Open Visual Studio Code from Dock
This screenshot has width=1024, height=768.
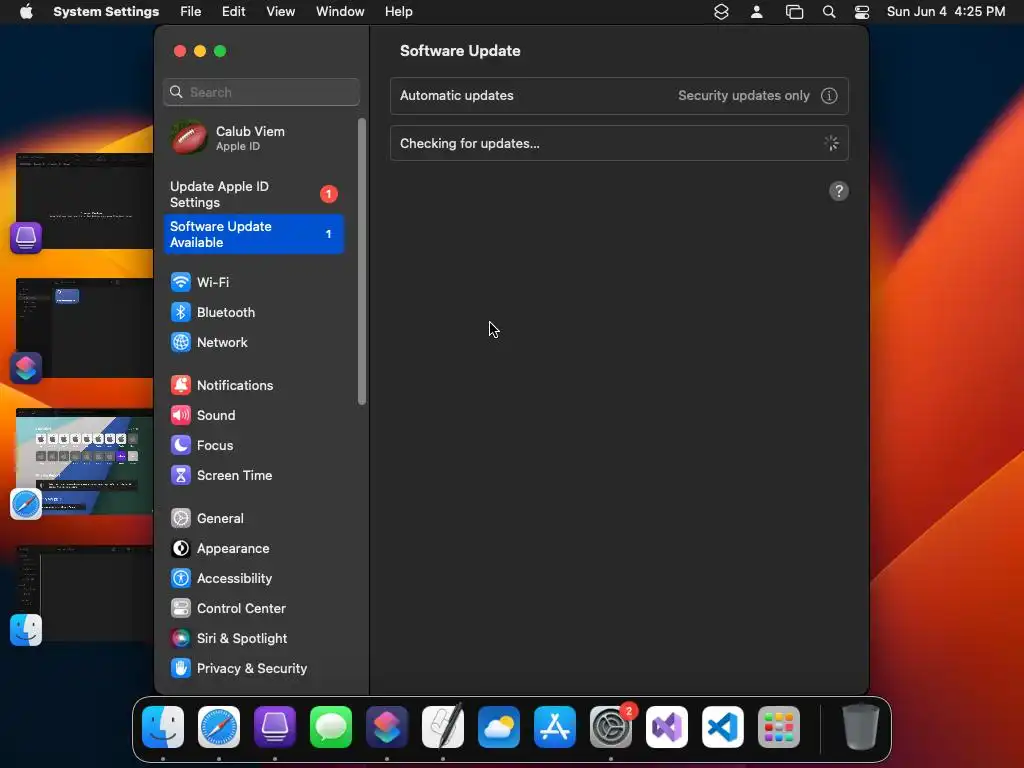[x=722, y=727]
